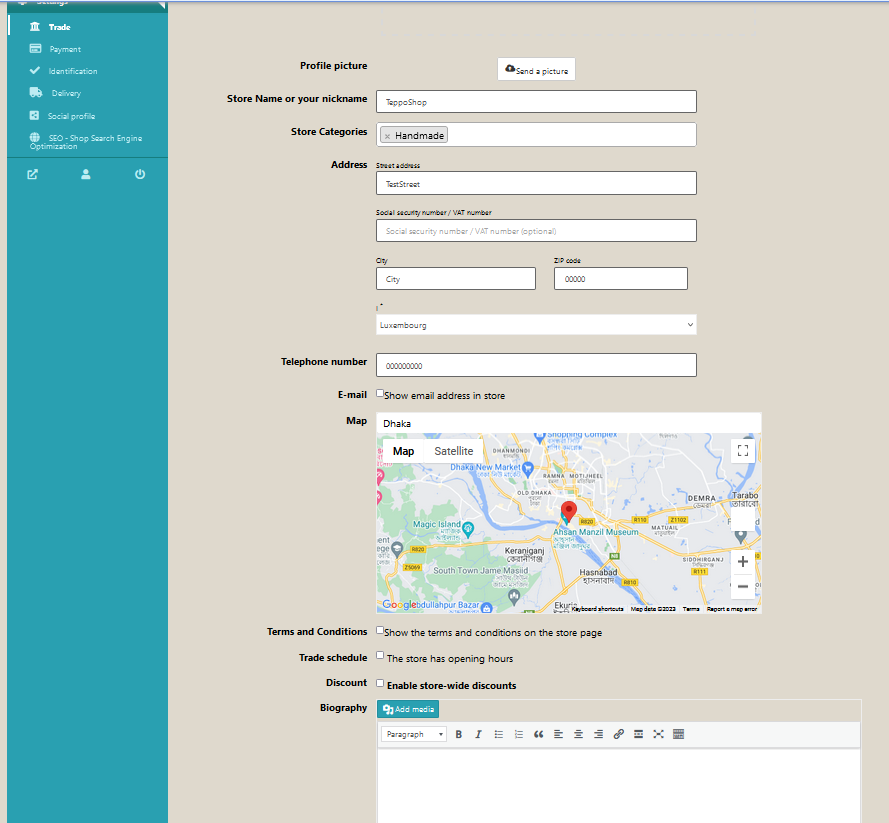
Task: Go to the Delivery settings section
Action: click(x=66, y=93)
